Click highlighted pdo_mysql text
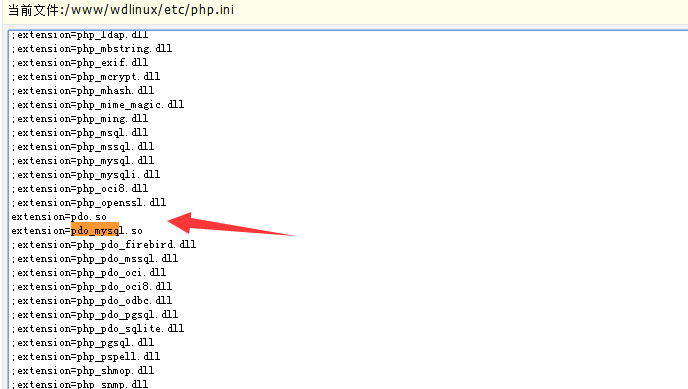Screen dimensions: 688x389 click(95, 230)
